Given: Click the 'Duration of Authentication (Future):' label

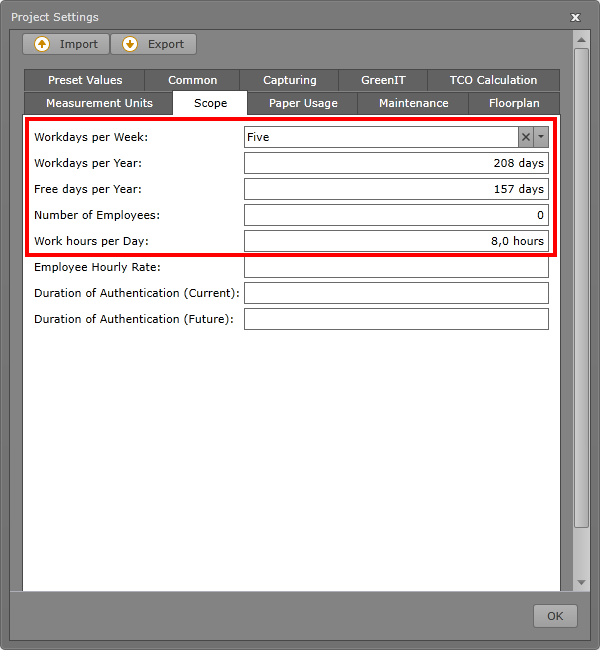Looking at the screenshot, I should pyautogui.click(x=134, y=319).
